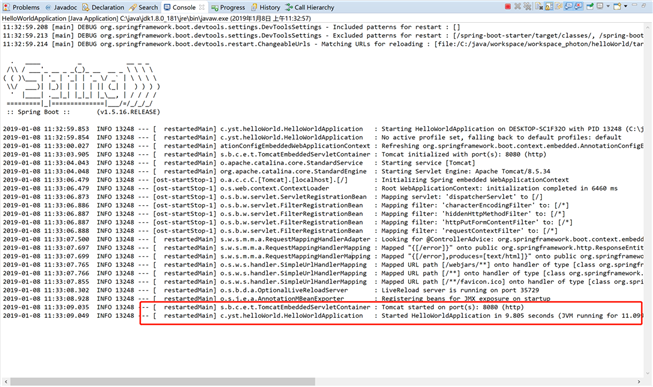
Task: Click DEBUG 'Included patterns for restart' line
Action: click(232, 27)
